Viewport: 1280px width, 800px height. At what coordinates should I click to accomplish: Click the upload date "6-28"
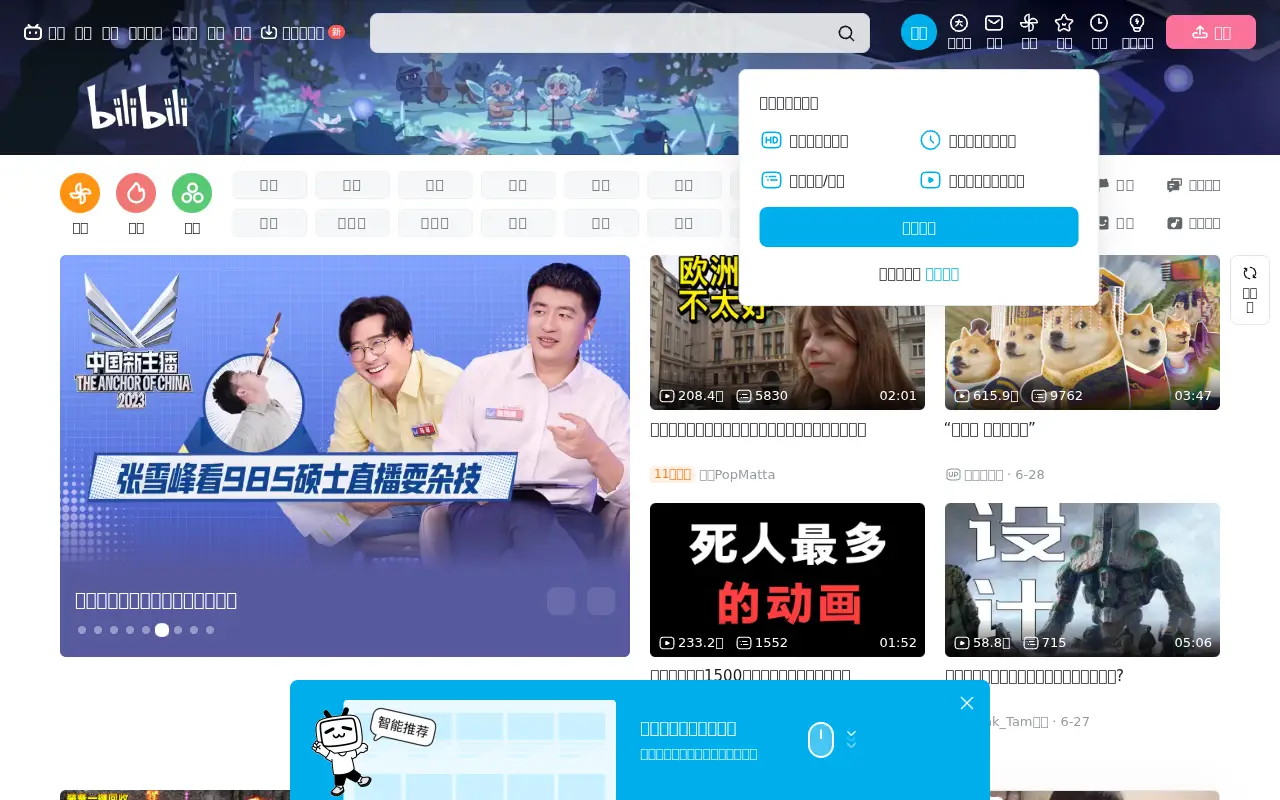click(x=1030, y=475)
